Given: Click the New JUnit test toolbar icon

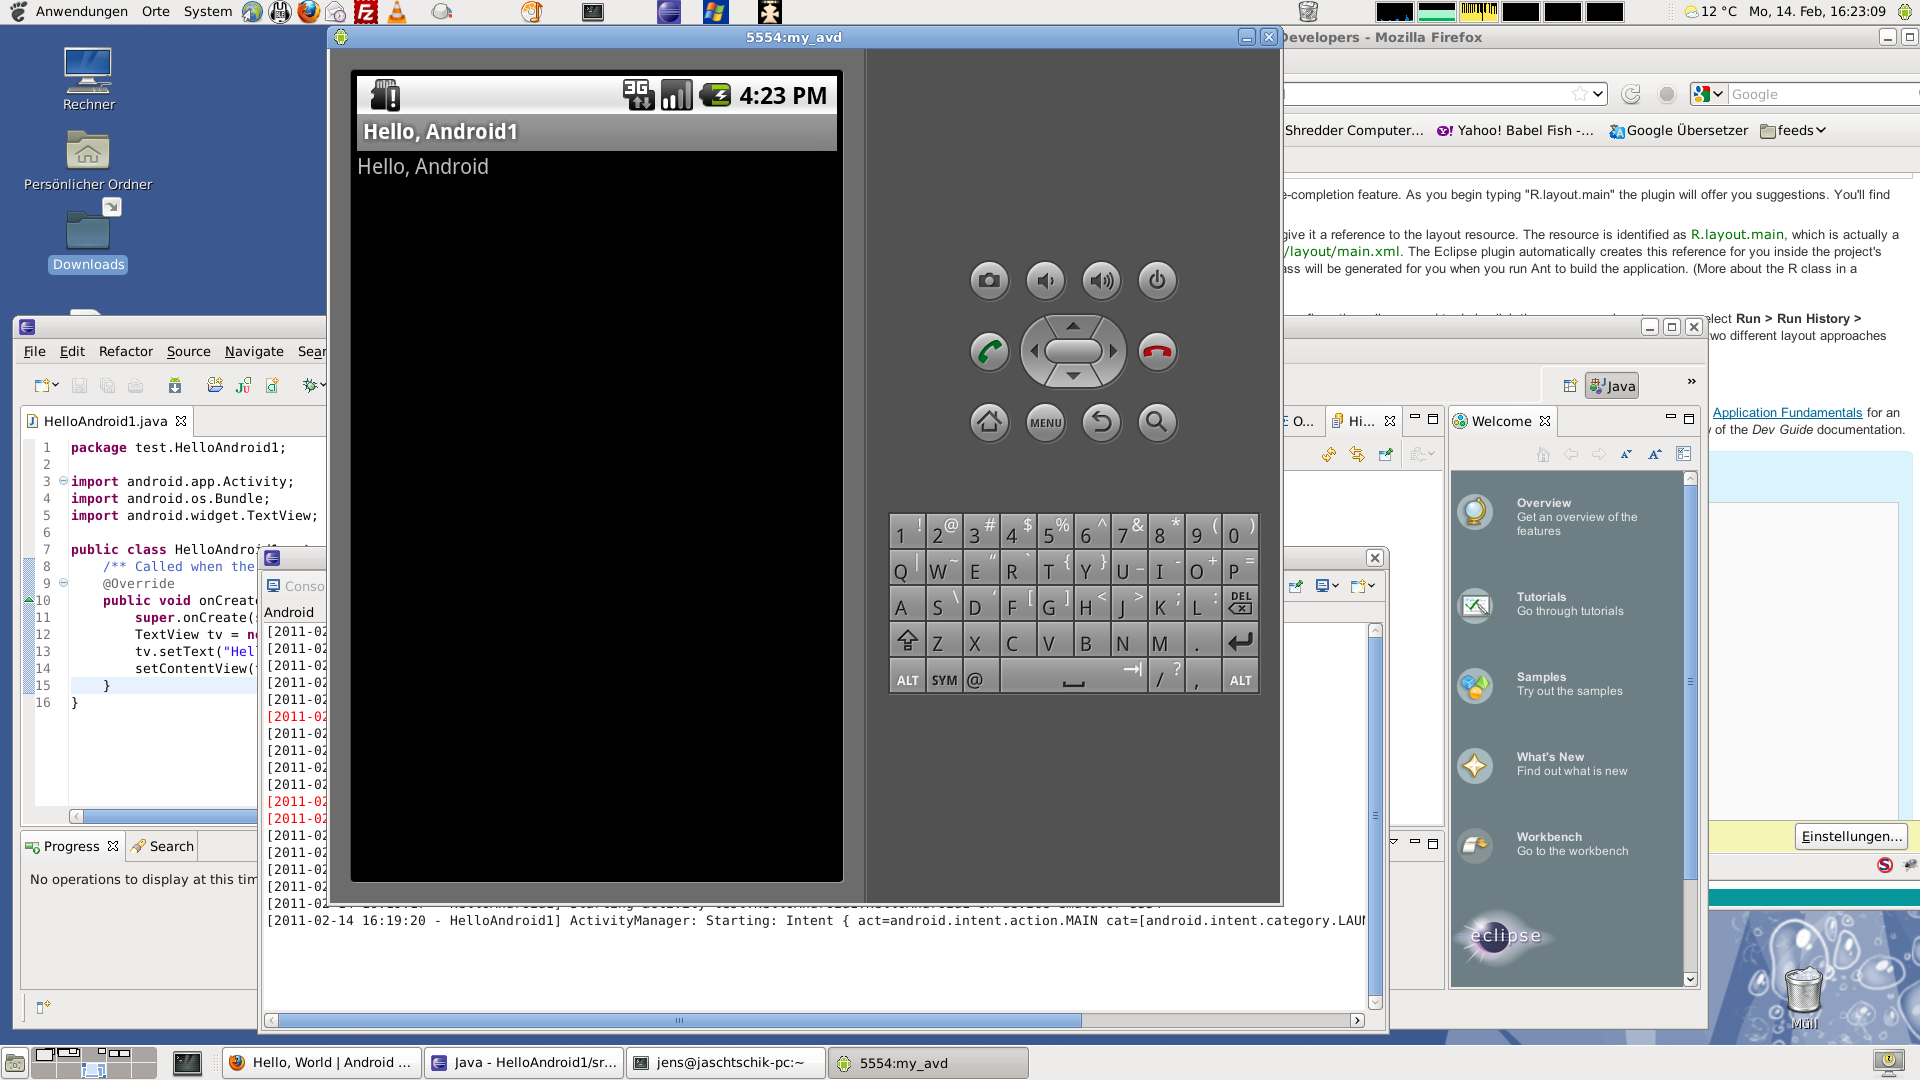Looking at the screenshot, I should [243, 386].
